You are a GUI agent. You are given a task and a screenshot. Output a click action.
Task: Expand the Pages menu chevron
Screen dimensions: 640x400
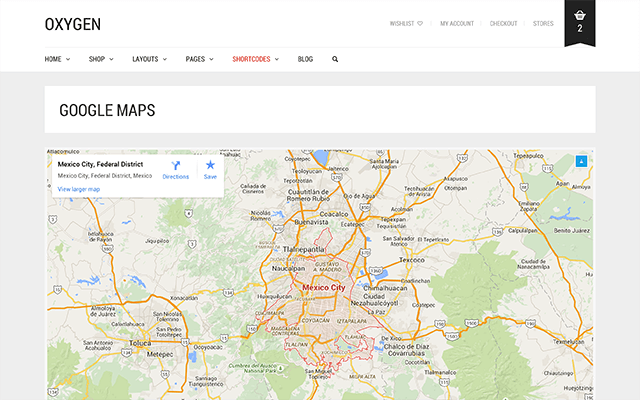pos(211,59)
